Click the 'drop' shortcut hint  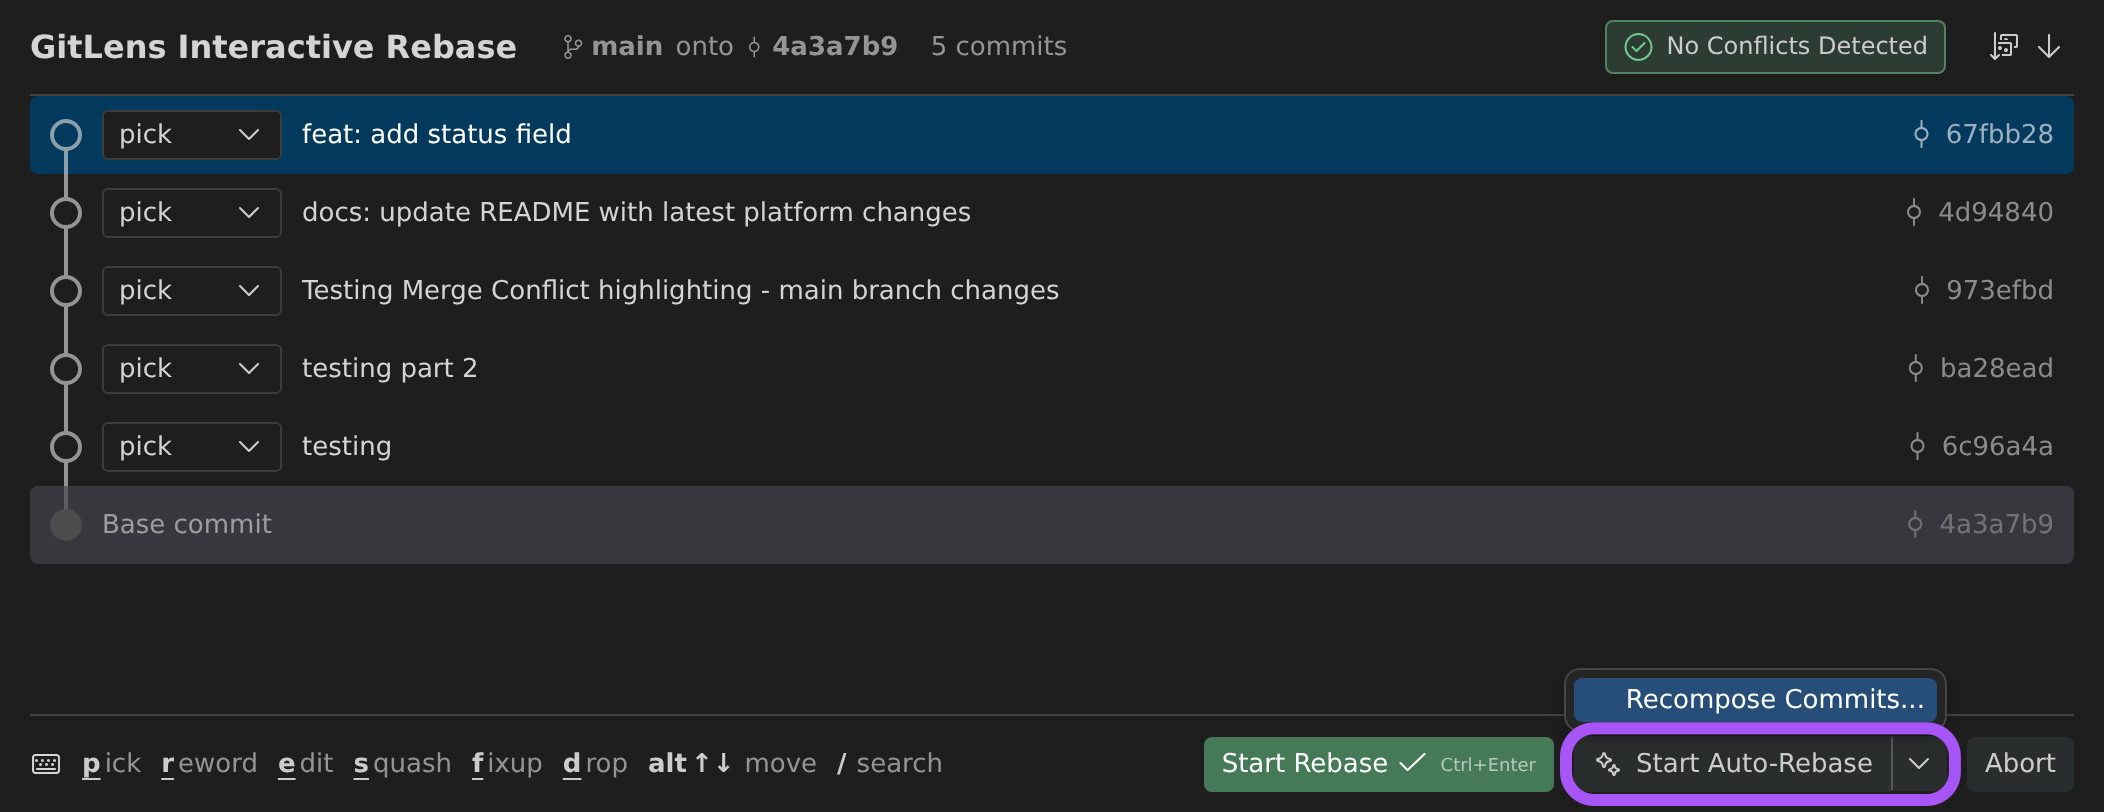[595, 764]
